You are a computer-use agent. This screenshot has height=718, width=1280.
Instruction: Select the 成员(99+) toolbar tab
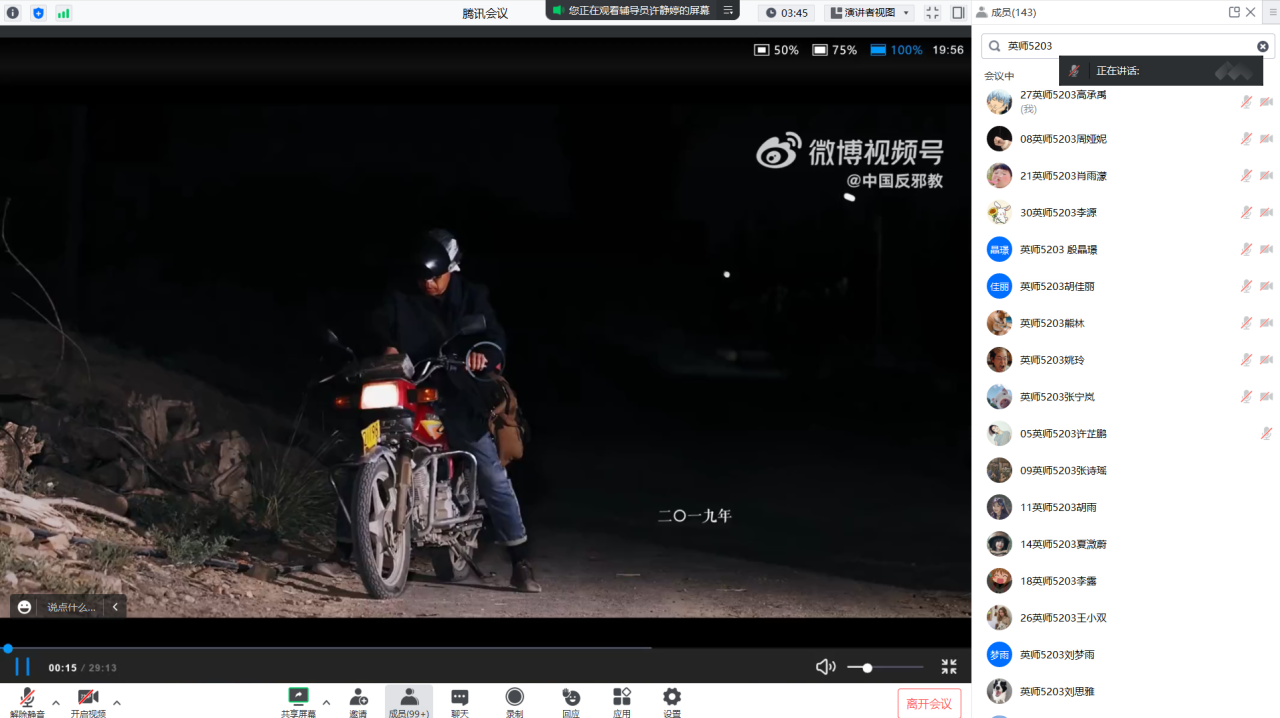click(x=409, y=698)
